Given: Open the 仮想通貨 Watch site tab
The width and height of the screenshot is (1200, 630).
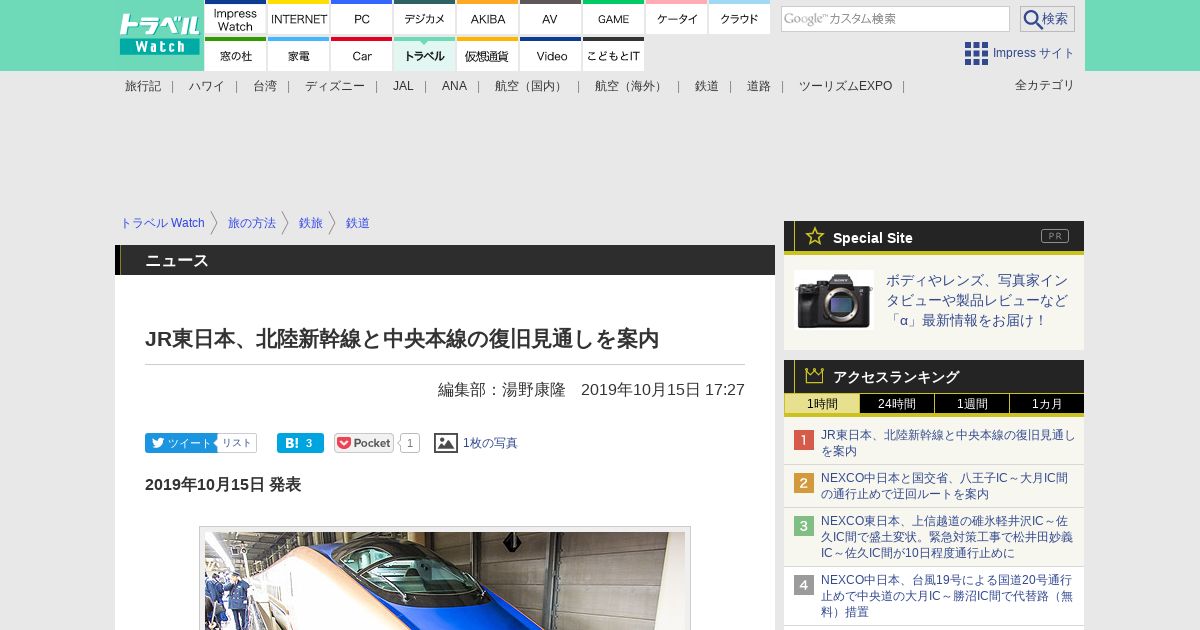Looking at the screenshot, I should point(488,55).
